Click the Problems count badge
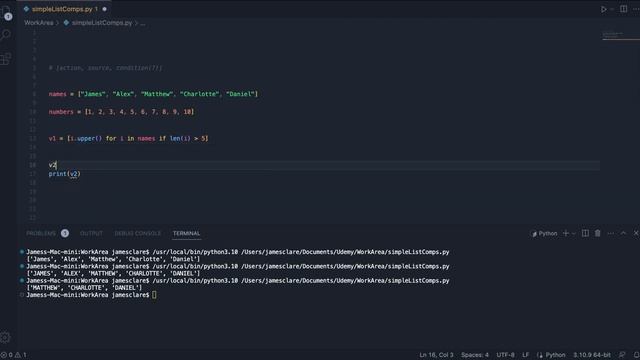 [65, 233]
